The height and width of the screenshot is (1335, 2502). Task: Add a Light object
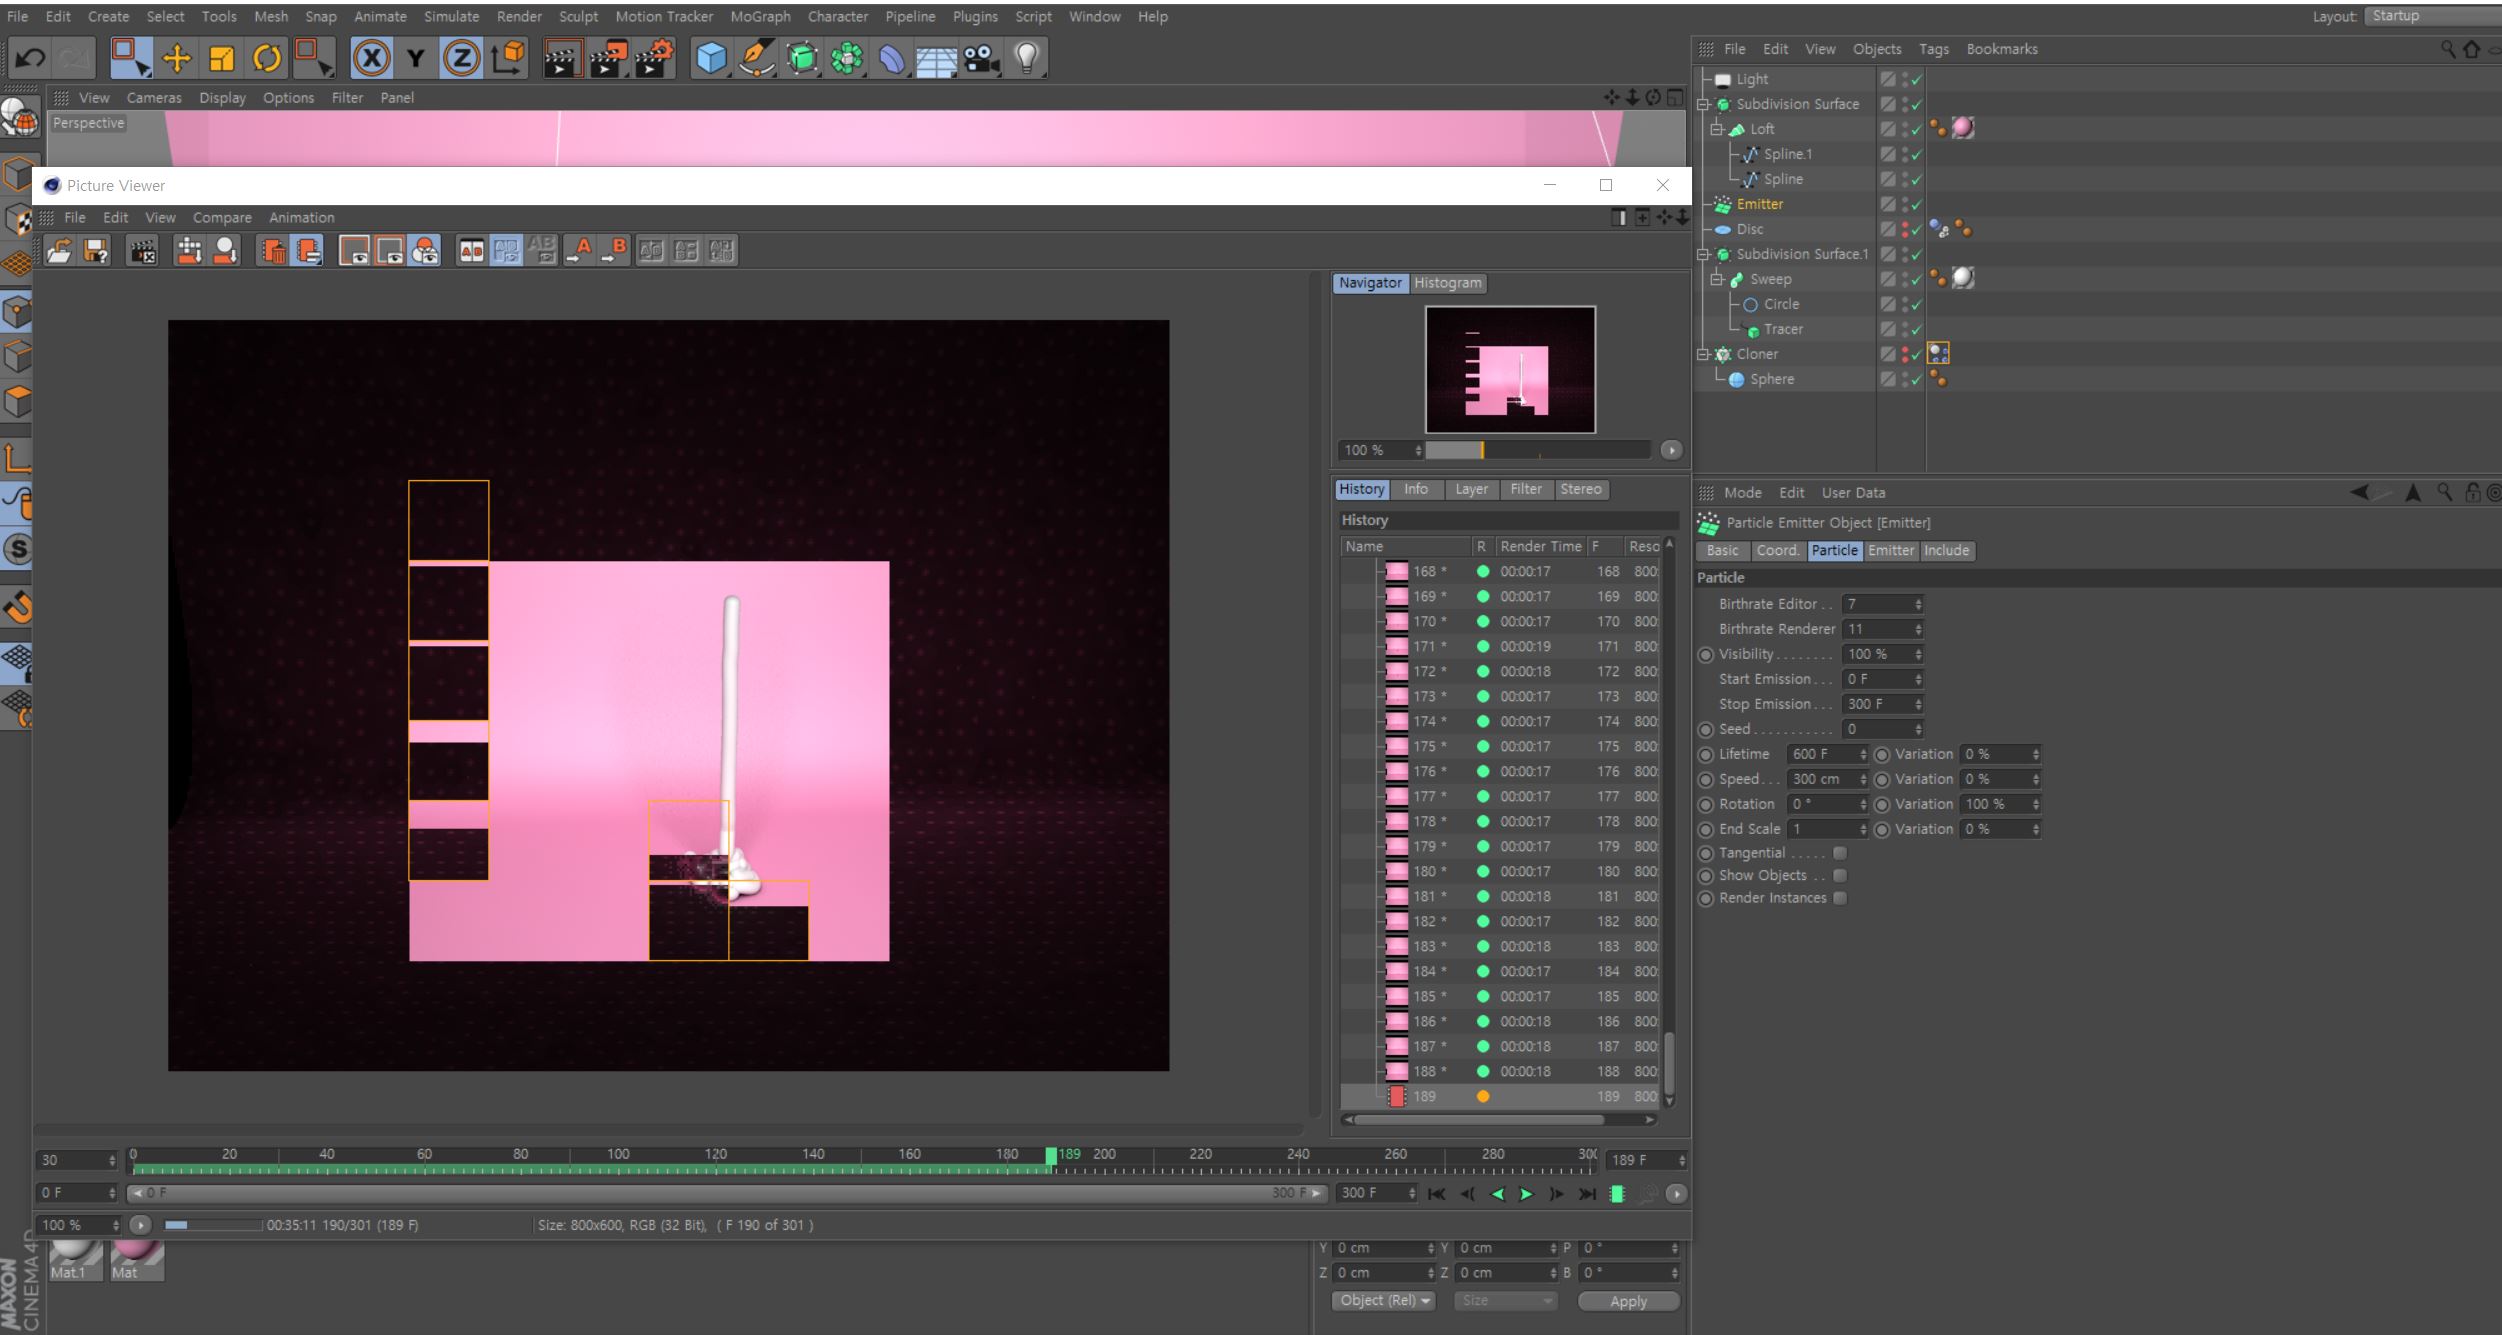click(1027, 58)
